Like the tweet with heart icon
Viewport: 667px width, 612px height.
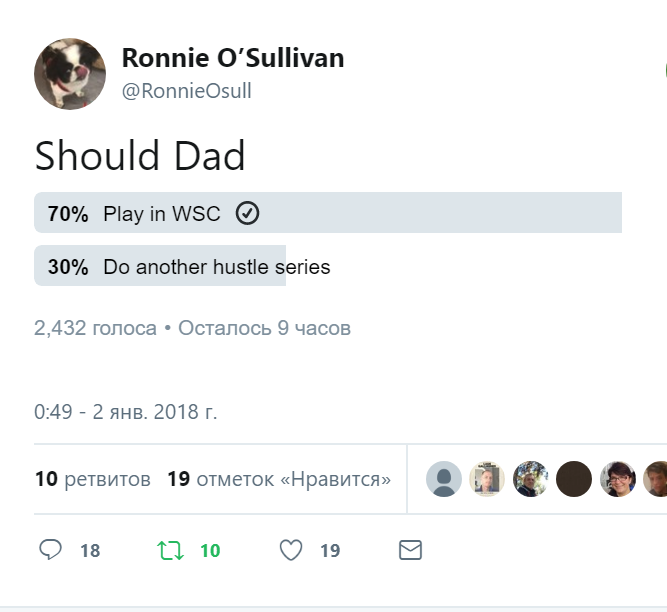coord(291,550)
